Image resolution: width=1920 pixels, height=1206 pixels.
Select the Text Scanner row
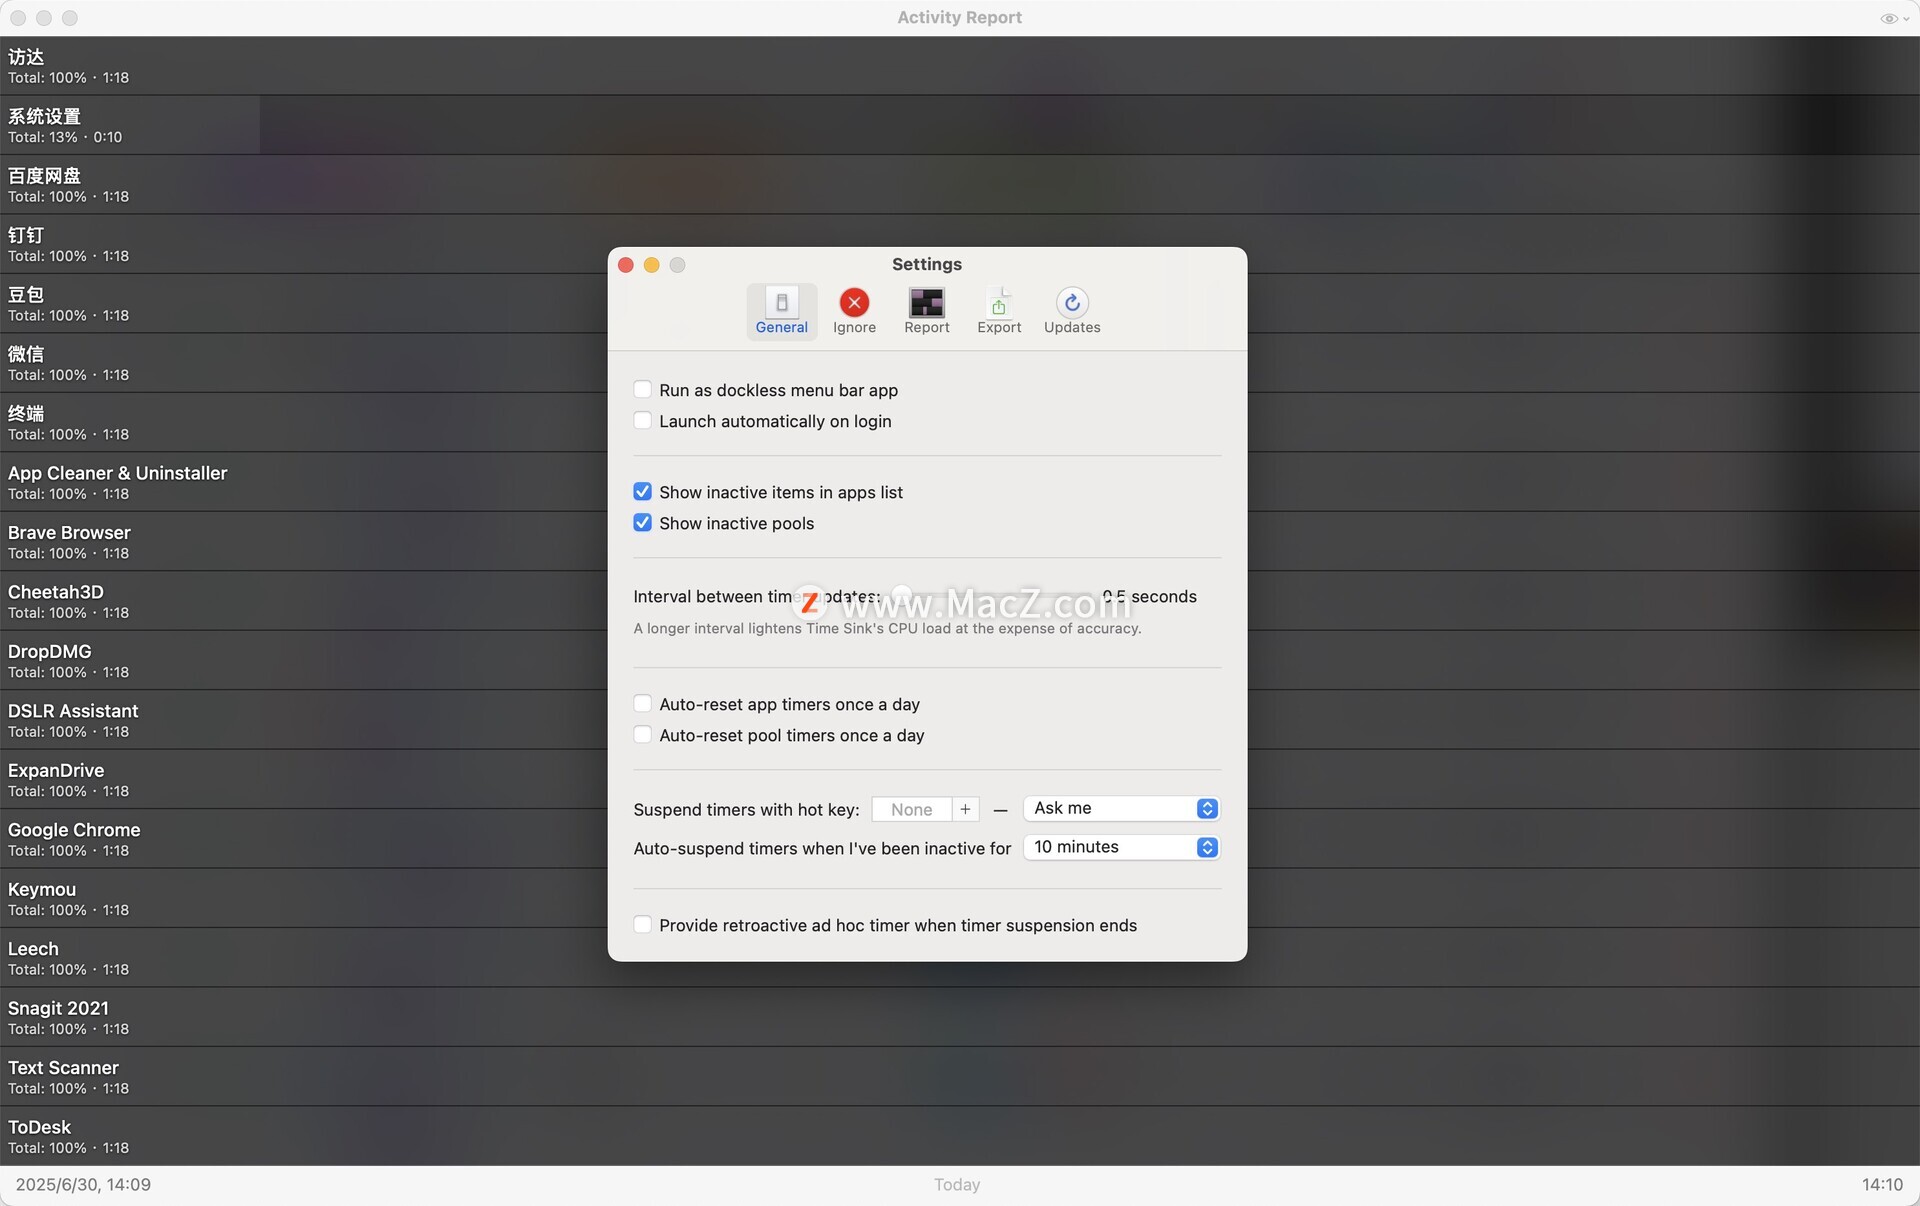(960, 1077)
